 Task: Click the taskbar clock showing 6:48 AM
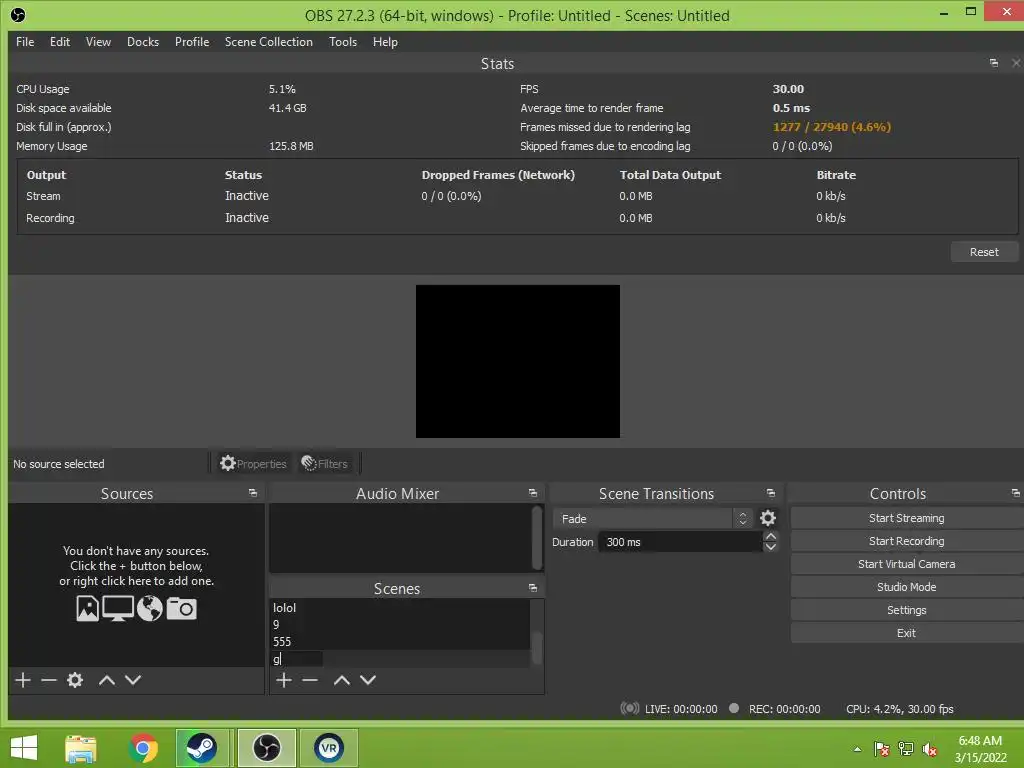(x=980, y=748)
